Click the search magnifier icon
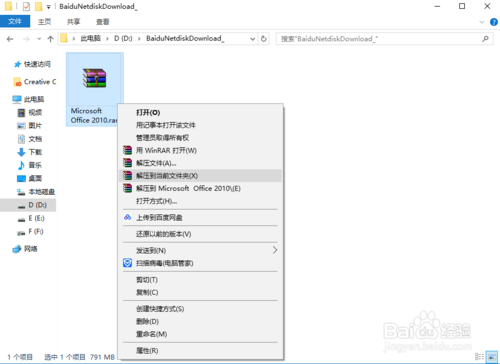This screenshot has width=500, height=364. pos(485,39)
